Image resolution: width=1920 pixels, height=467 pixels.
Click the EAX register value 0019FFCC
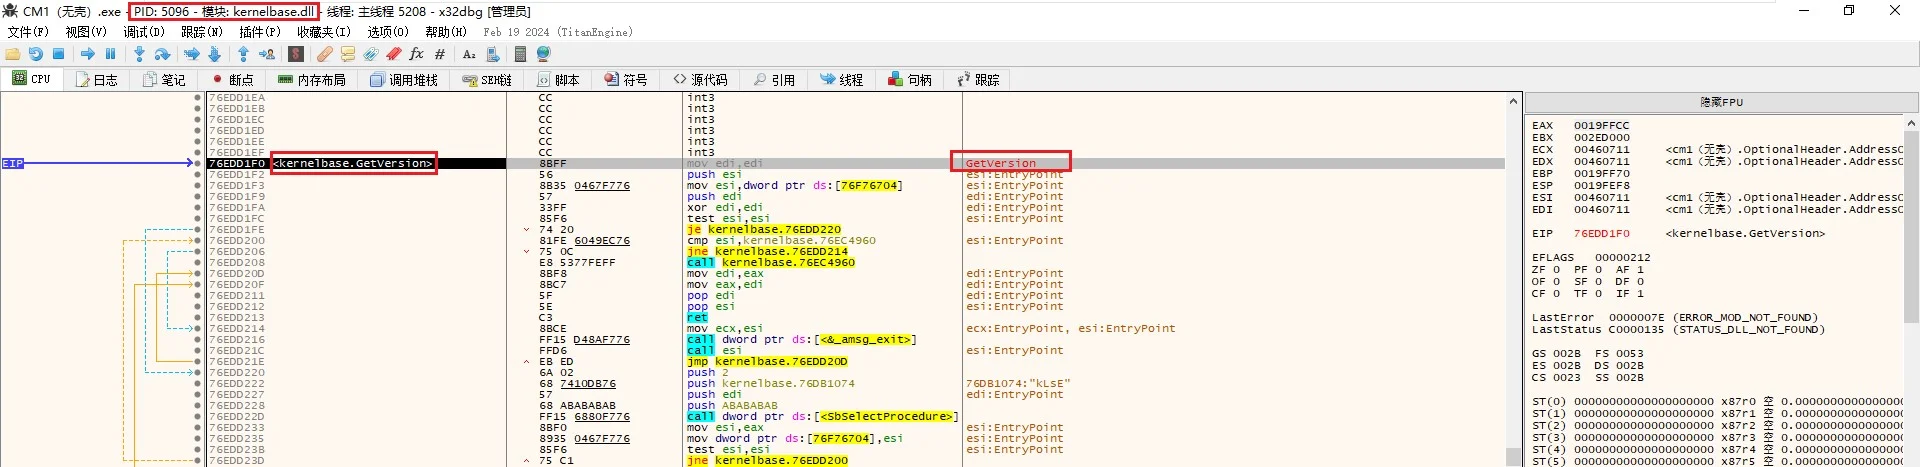tap(1601, 126)
